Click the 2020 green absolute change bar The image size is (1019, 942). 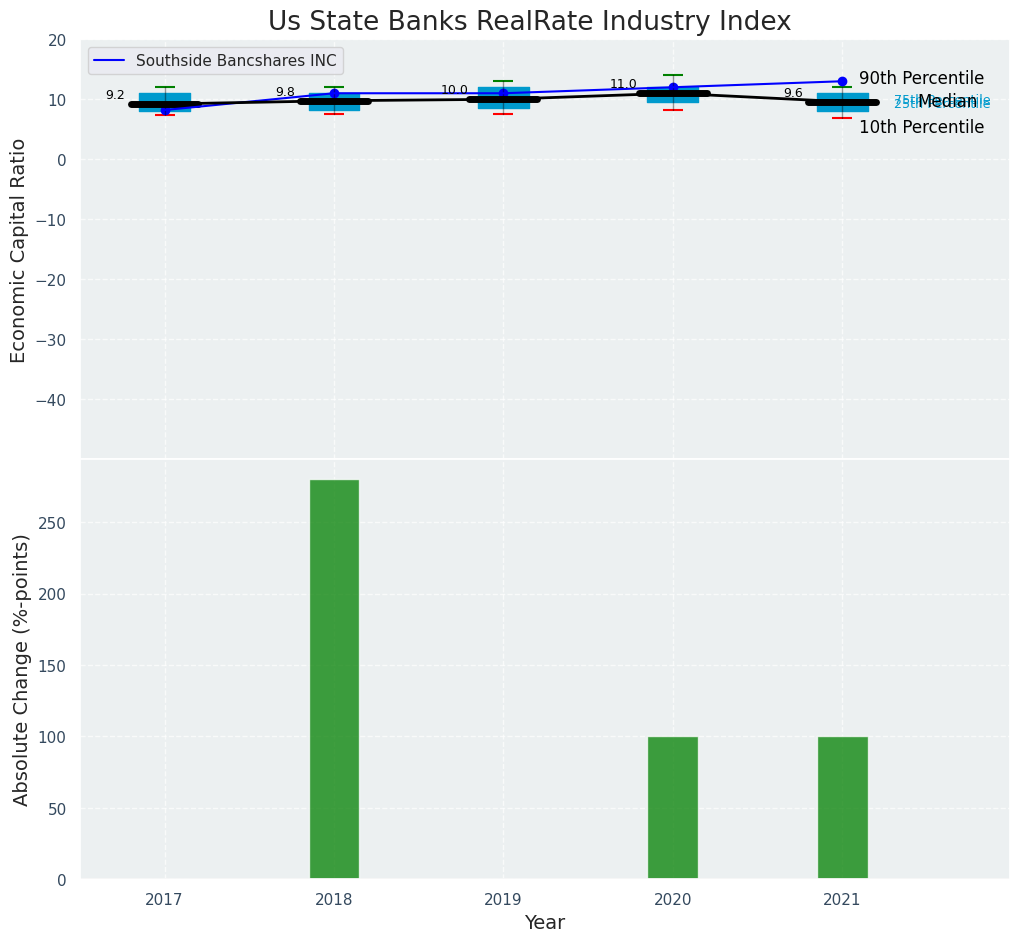pos(673,807)
